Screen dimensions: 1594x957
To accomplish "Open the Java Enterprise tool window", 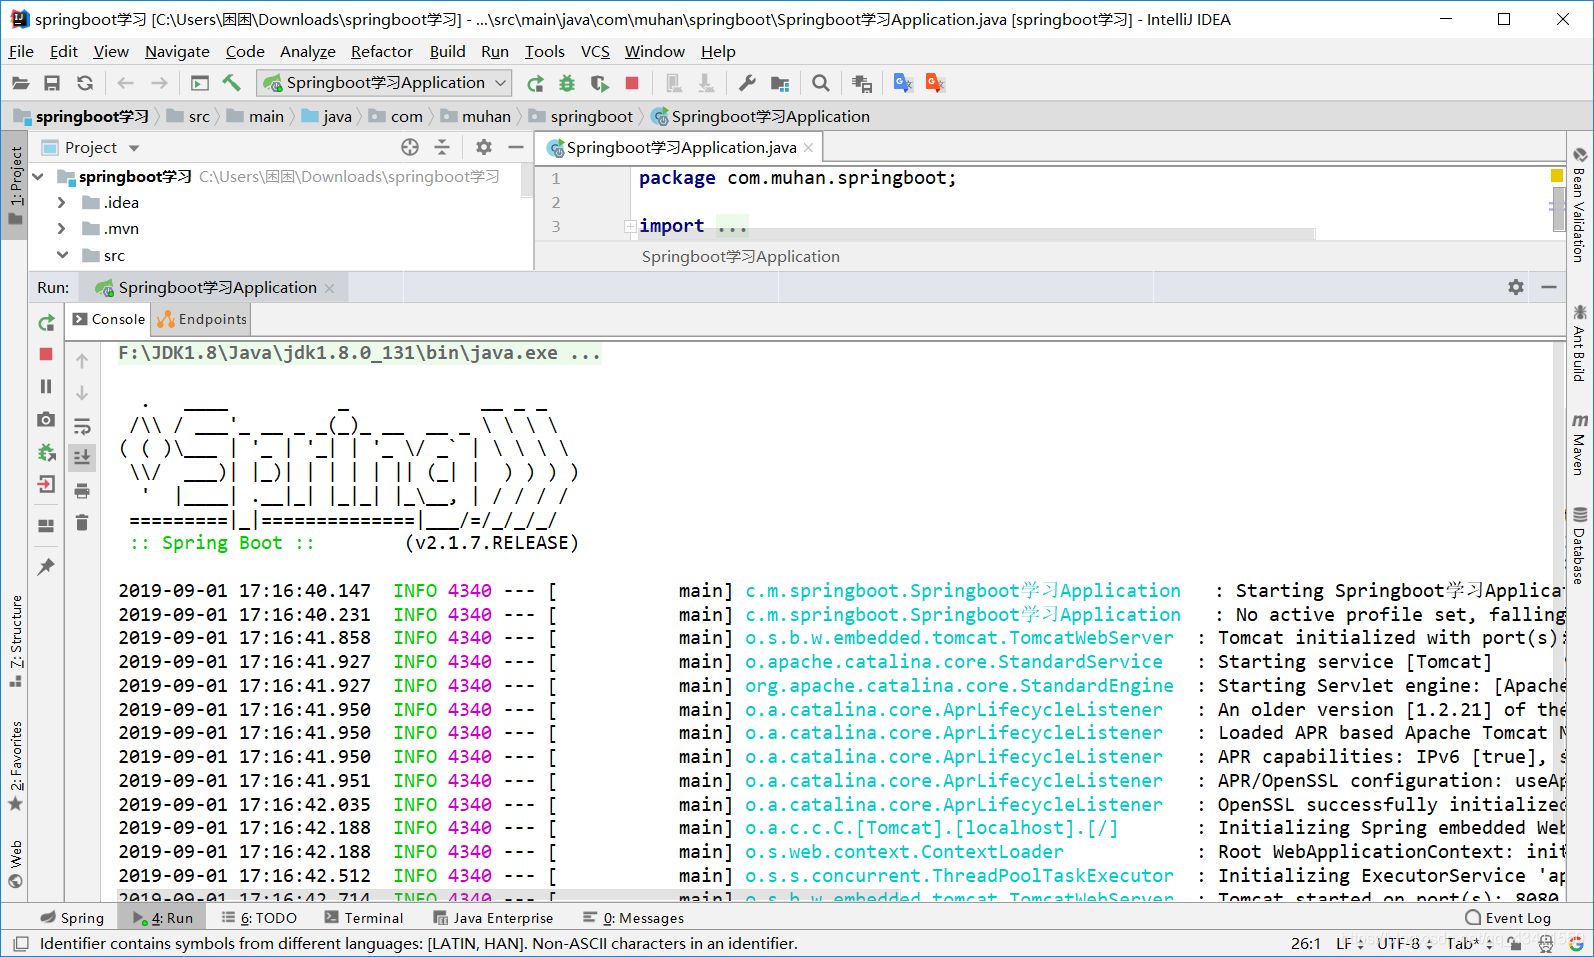I will [x=493, y=918].
